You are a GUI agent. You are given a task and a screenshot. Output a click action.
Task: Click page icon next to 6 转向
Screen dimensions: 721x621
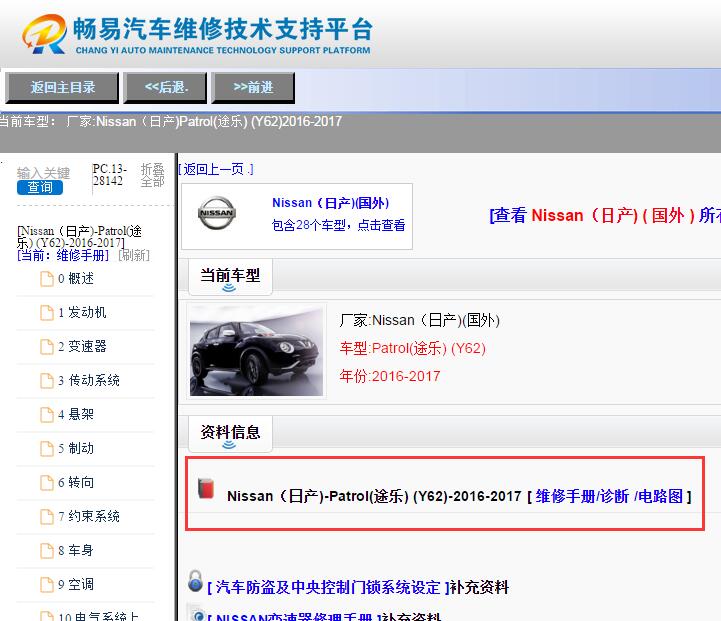click(47, 483)
